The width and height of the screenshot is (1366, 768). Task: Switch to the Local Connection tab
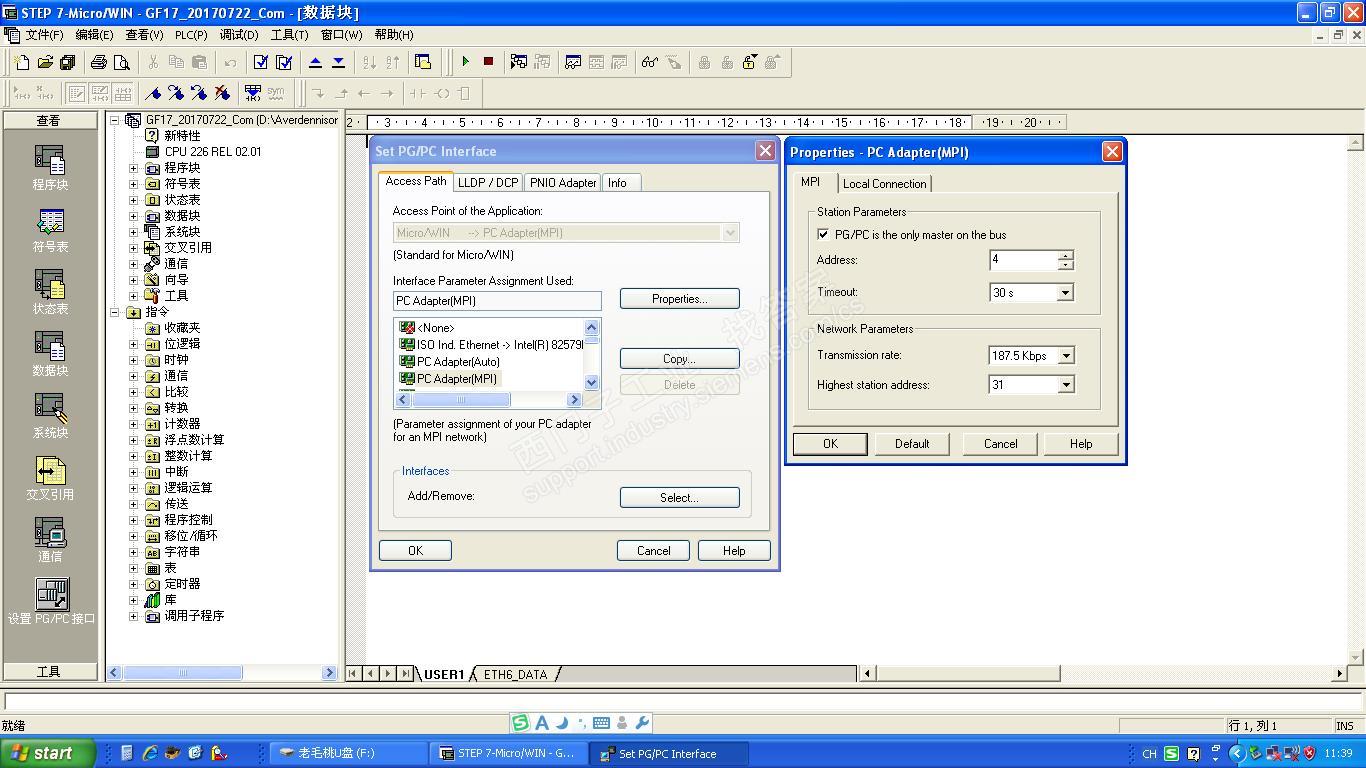pos(884,184)
